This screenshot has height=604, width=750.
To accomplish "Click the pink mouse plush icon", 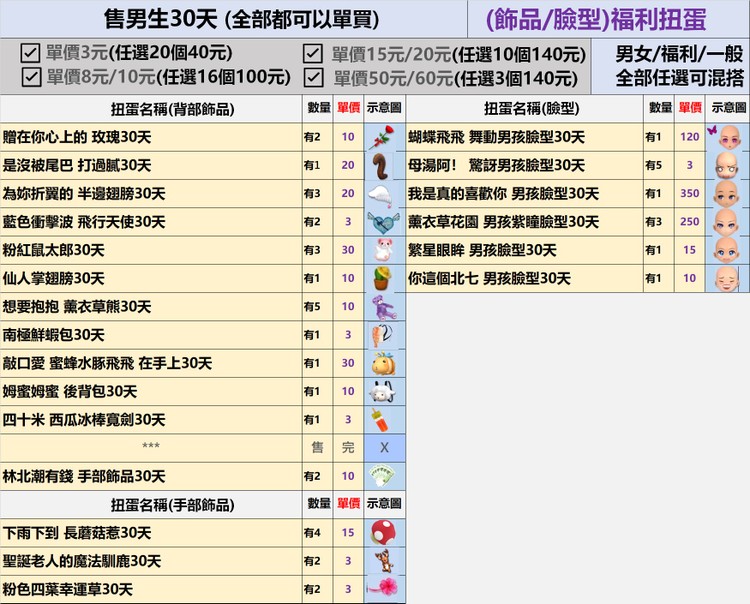I will [384, 250].
